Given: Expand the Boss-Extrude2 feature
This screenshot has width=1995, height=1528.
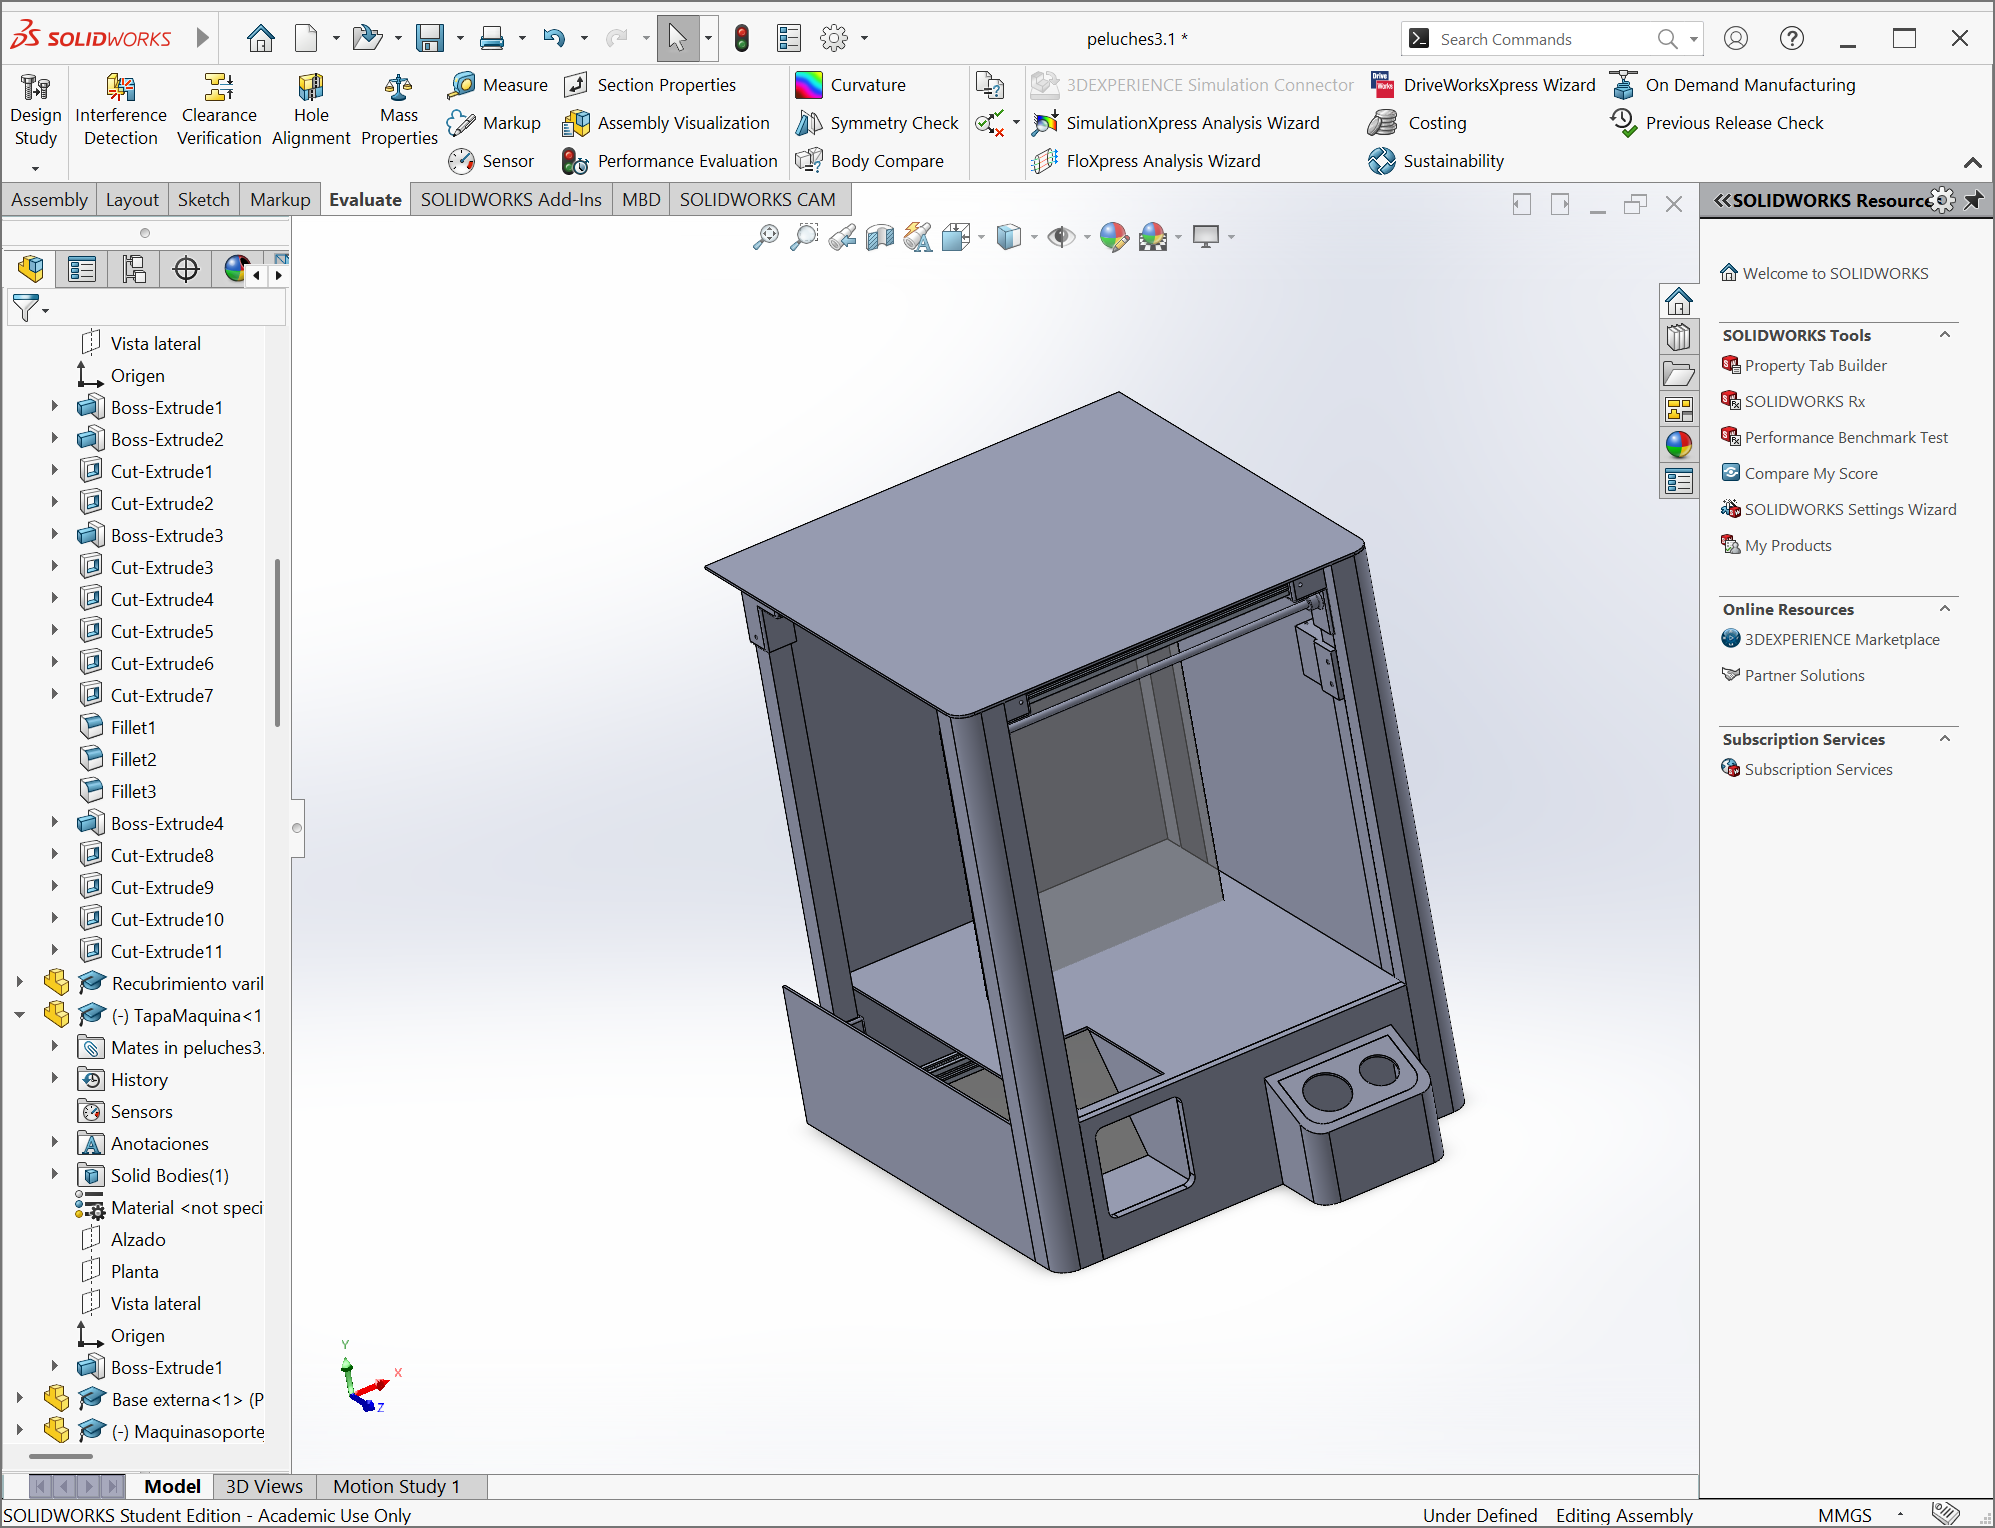Looking at the screenshot, I should pos(55,439).
